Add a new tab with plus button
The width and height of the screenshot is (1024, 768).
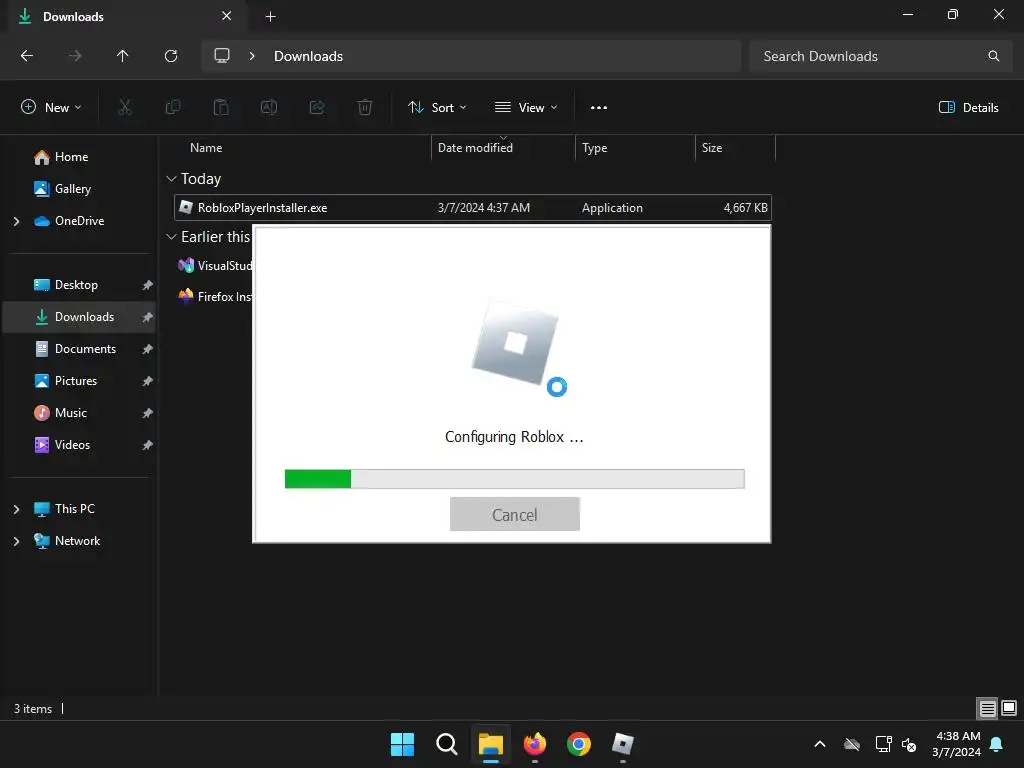tap(270, 17)
